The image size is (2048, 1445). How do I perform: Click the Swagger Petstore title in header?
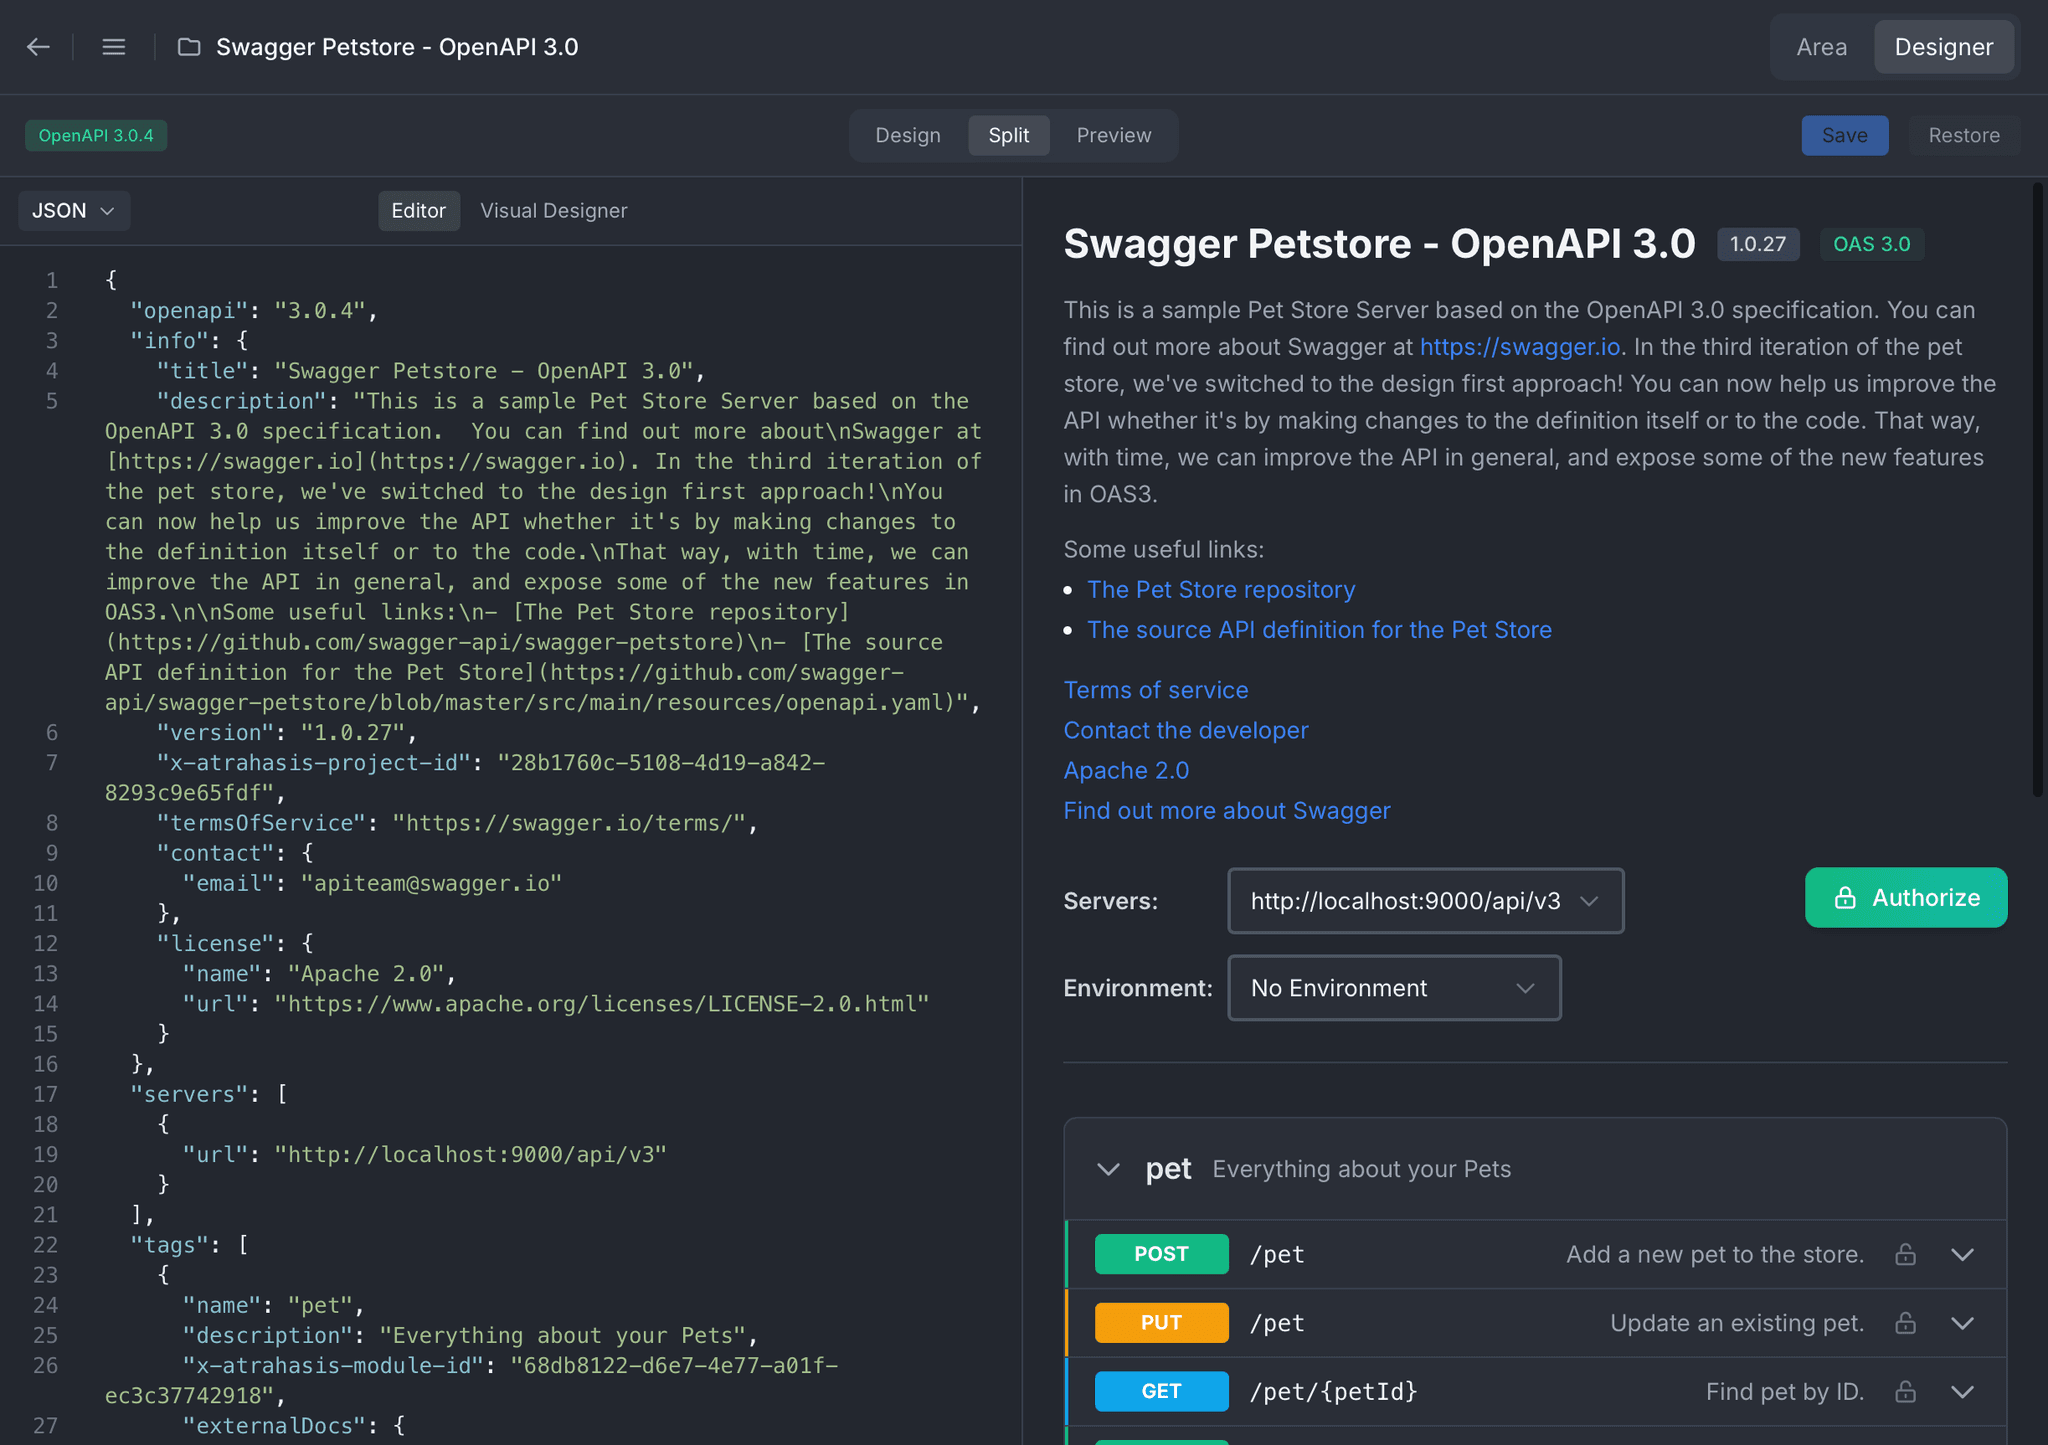point(397,47)
